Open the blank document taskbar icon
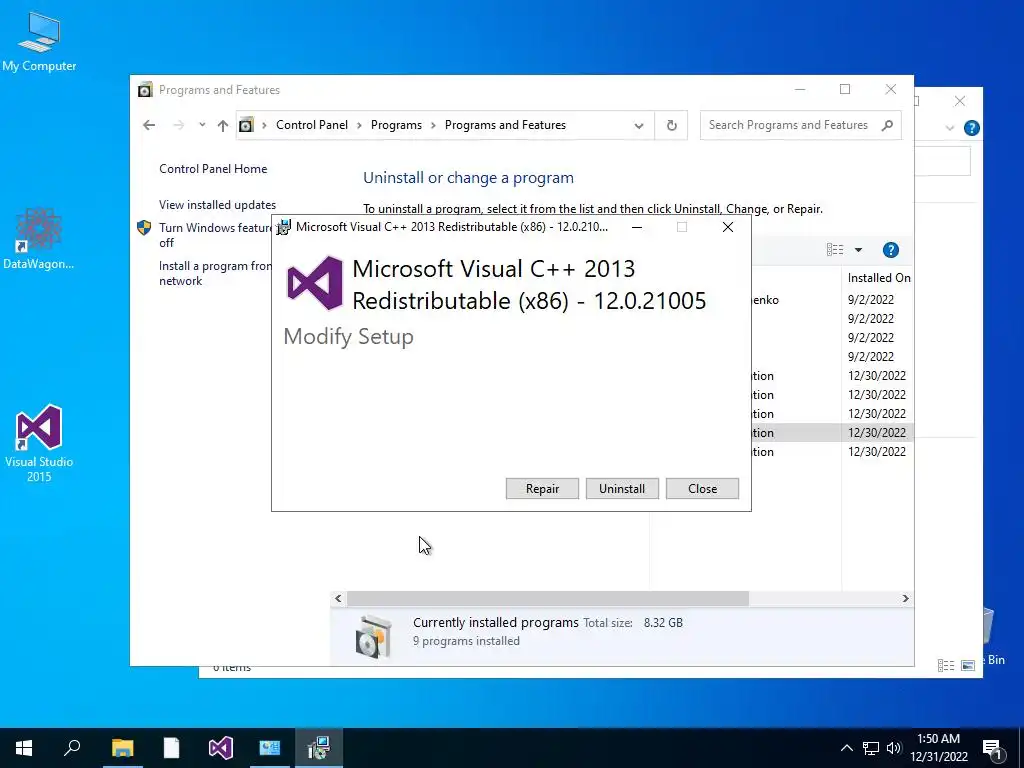 point(171,748)
